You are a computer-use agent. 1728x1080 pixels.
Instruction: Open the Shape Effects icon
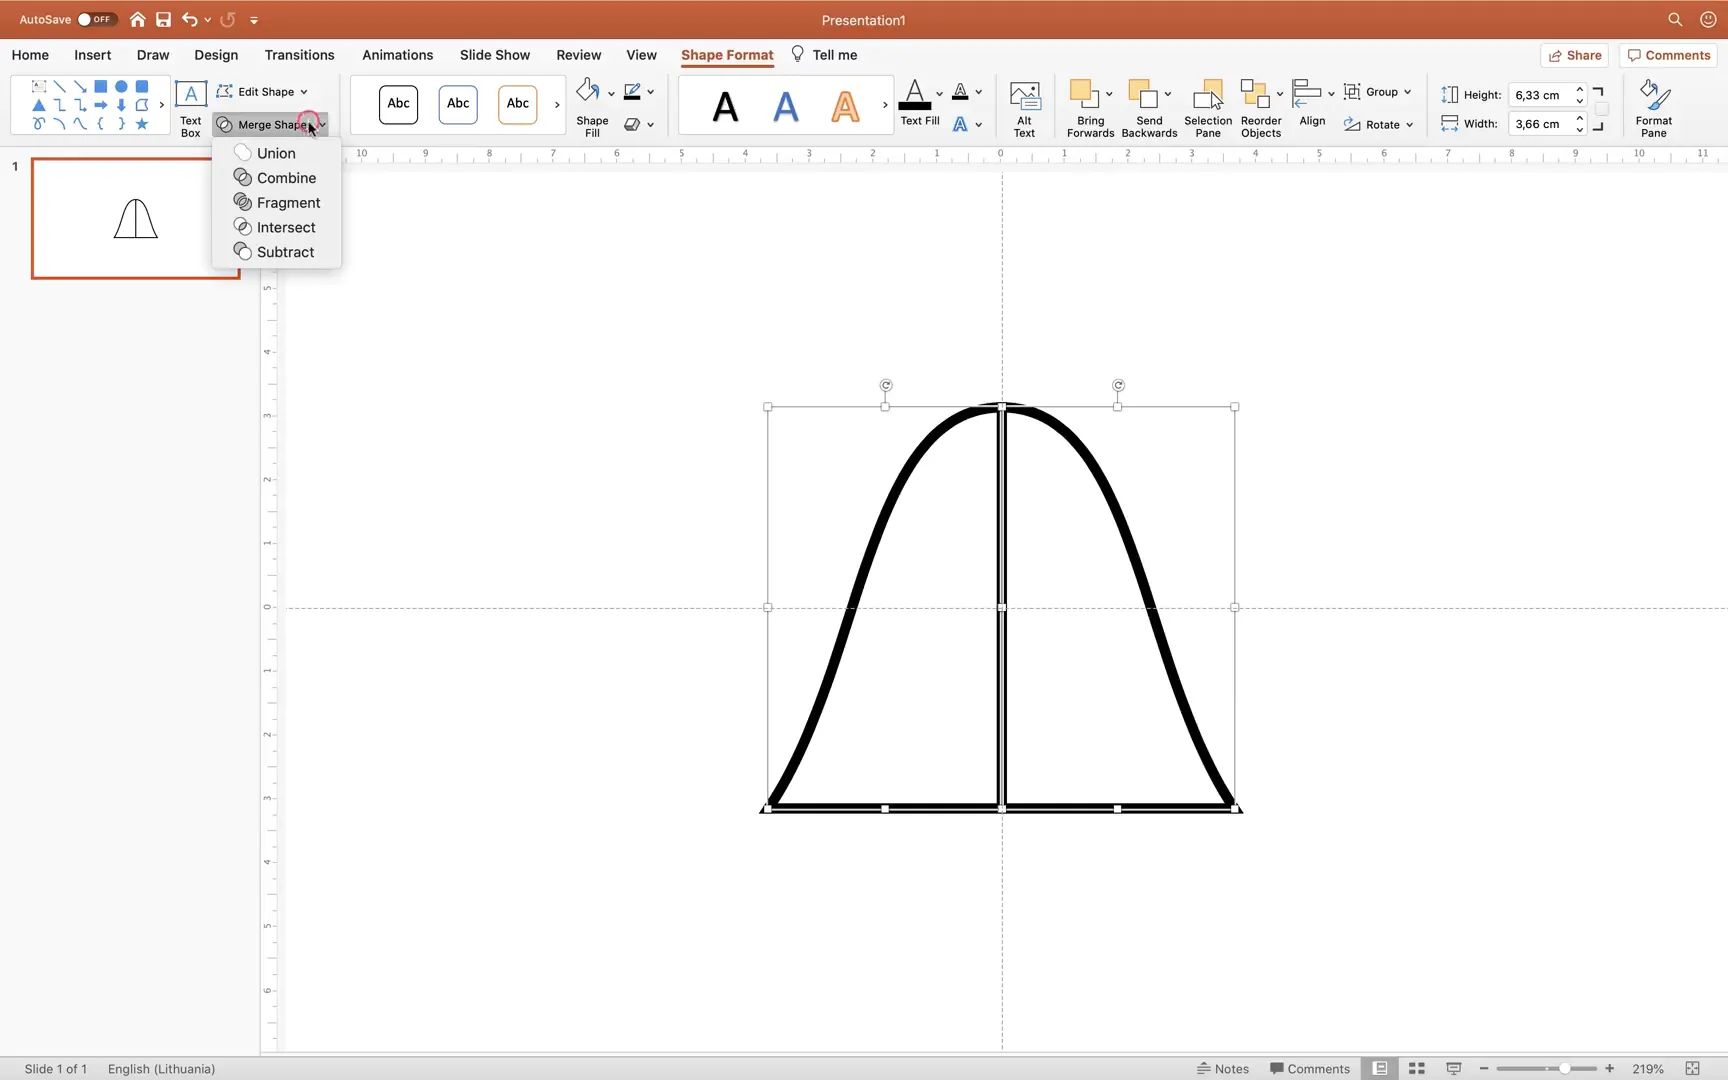point(632,124)
